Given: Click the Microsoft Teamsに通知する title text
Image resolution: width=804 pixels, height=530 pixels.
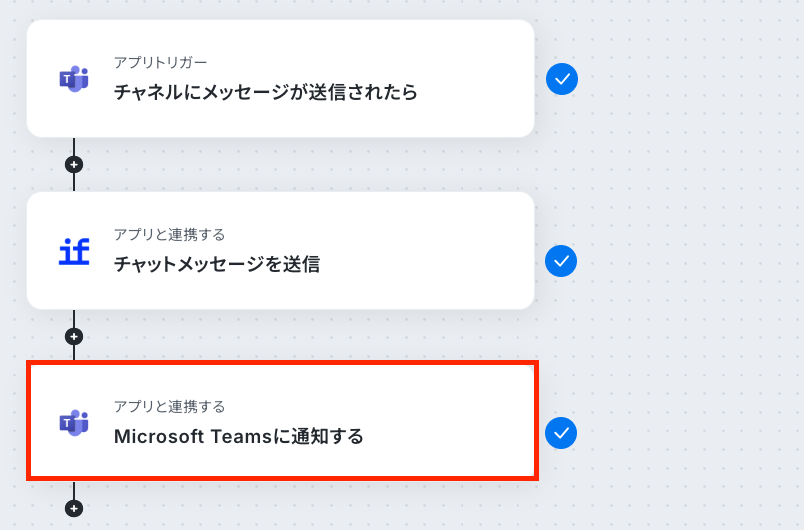Looking at the screenshot, I should pyautogui.click(x=238, y=437).
